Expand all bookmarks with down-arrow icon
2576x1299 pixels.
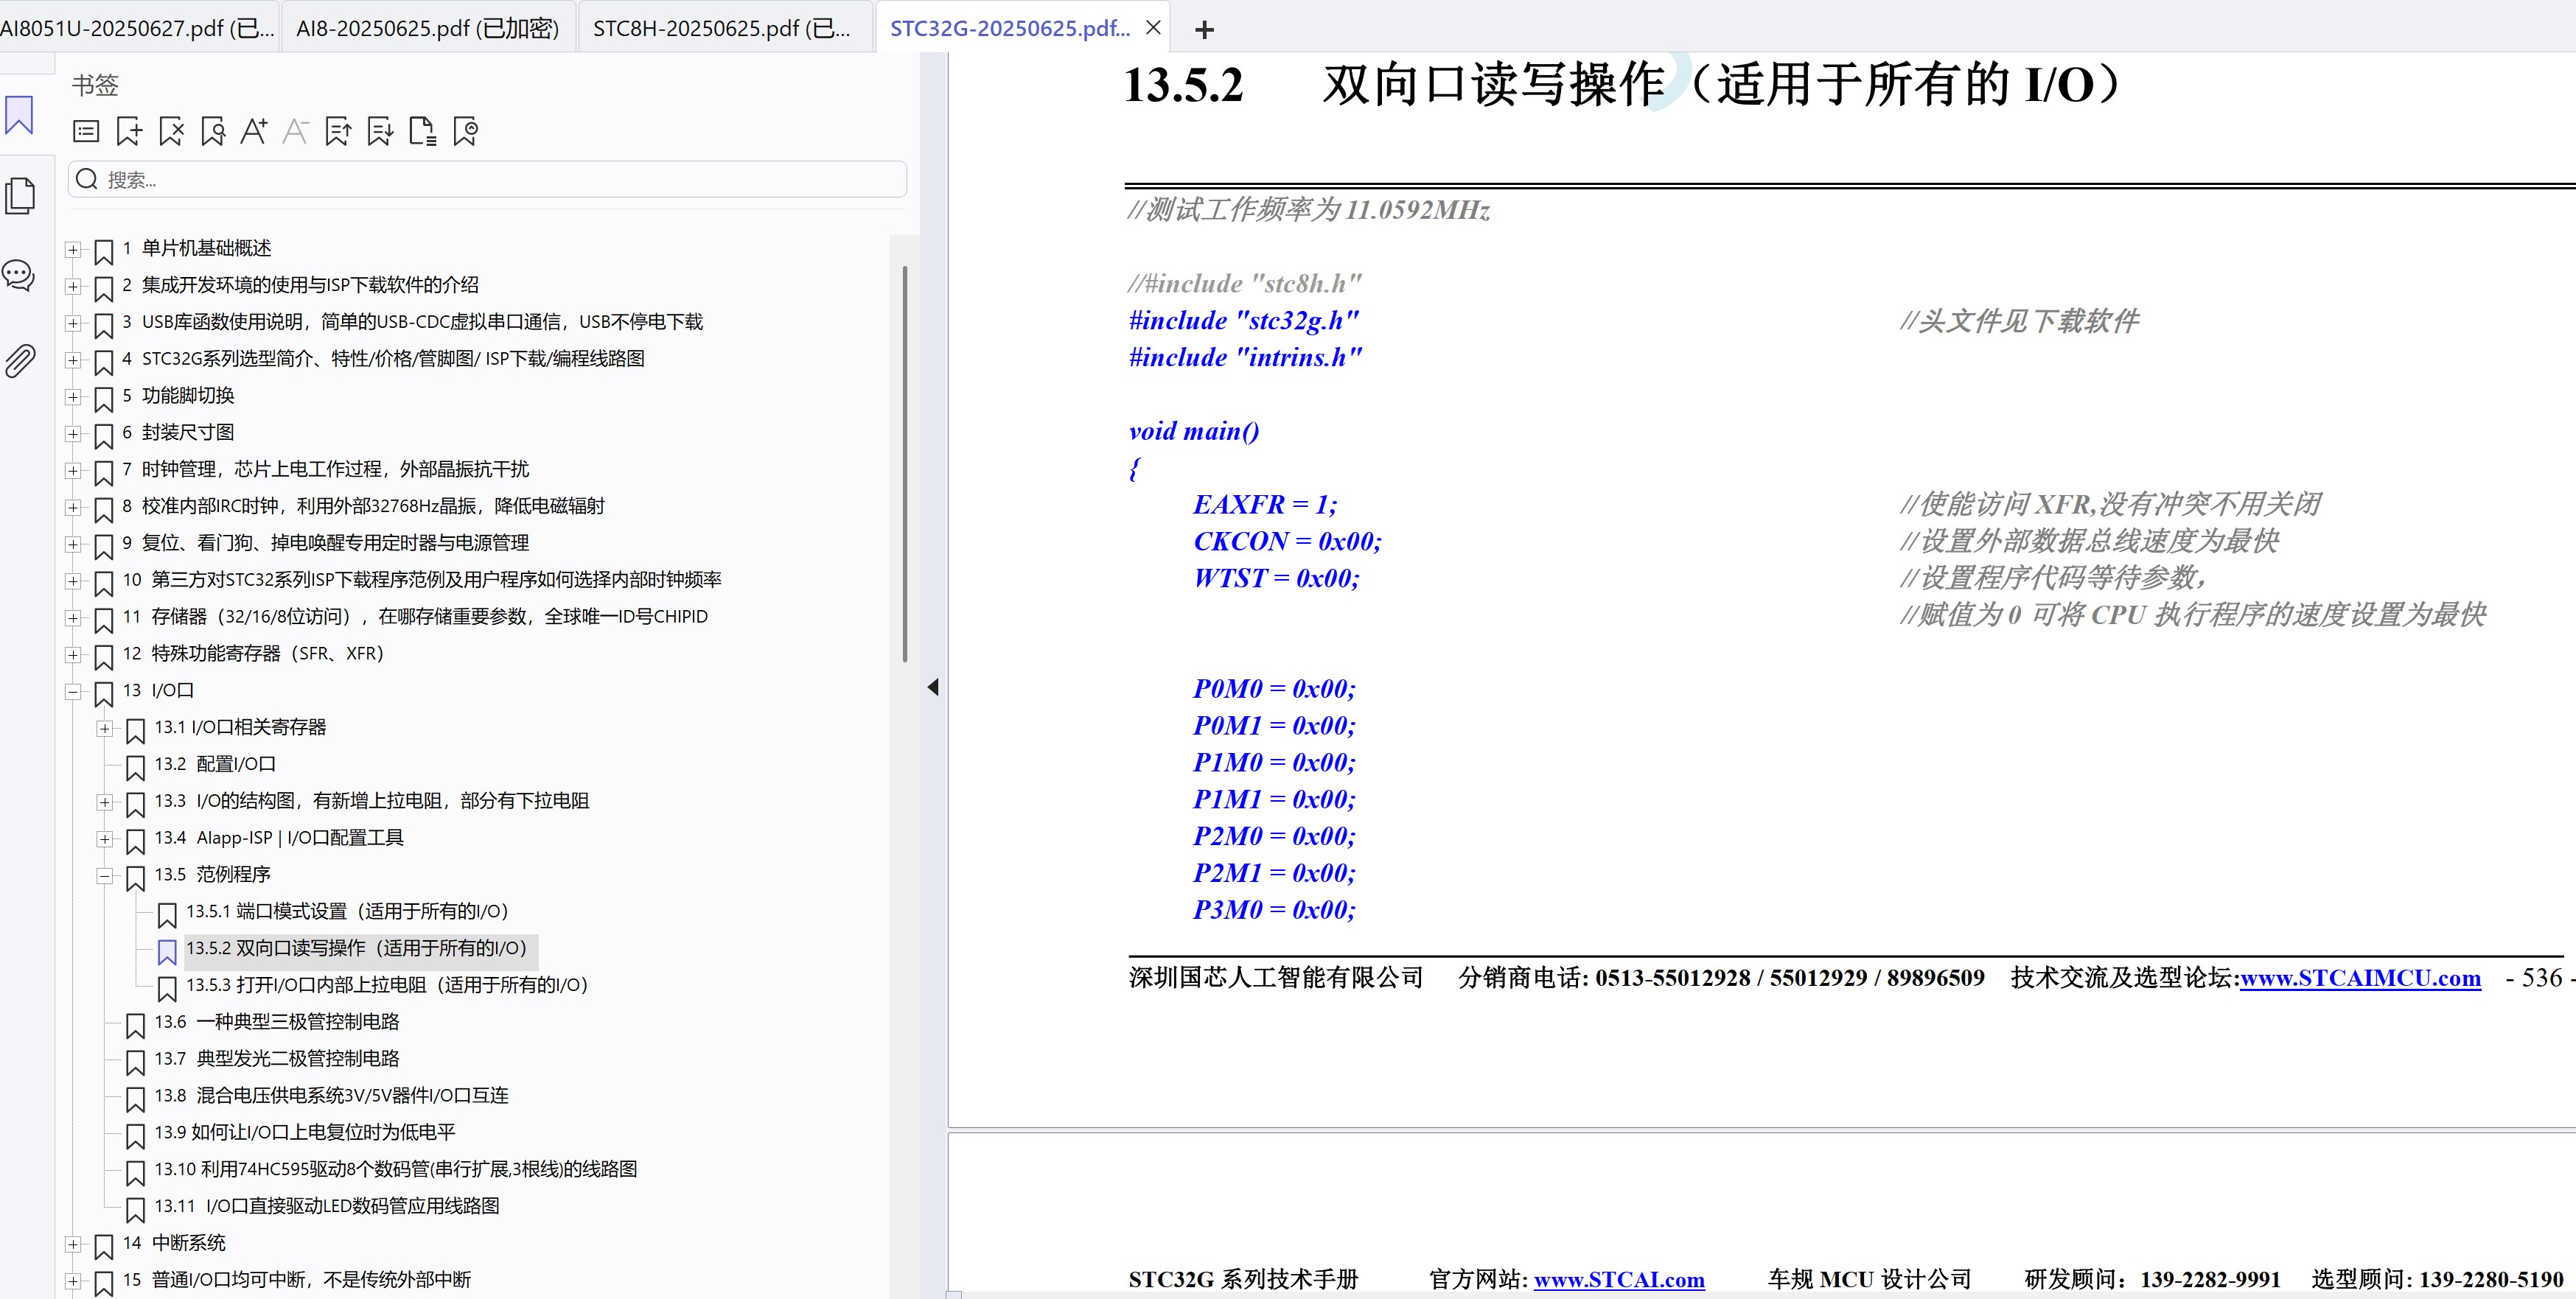pyautogui.click(x=380, y=131)
